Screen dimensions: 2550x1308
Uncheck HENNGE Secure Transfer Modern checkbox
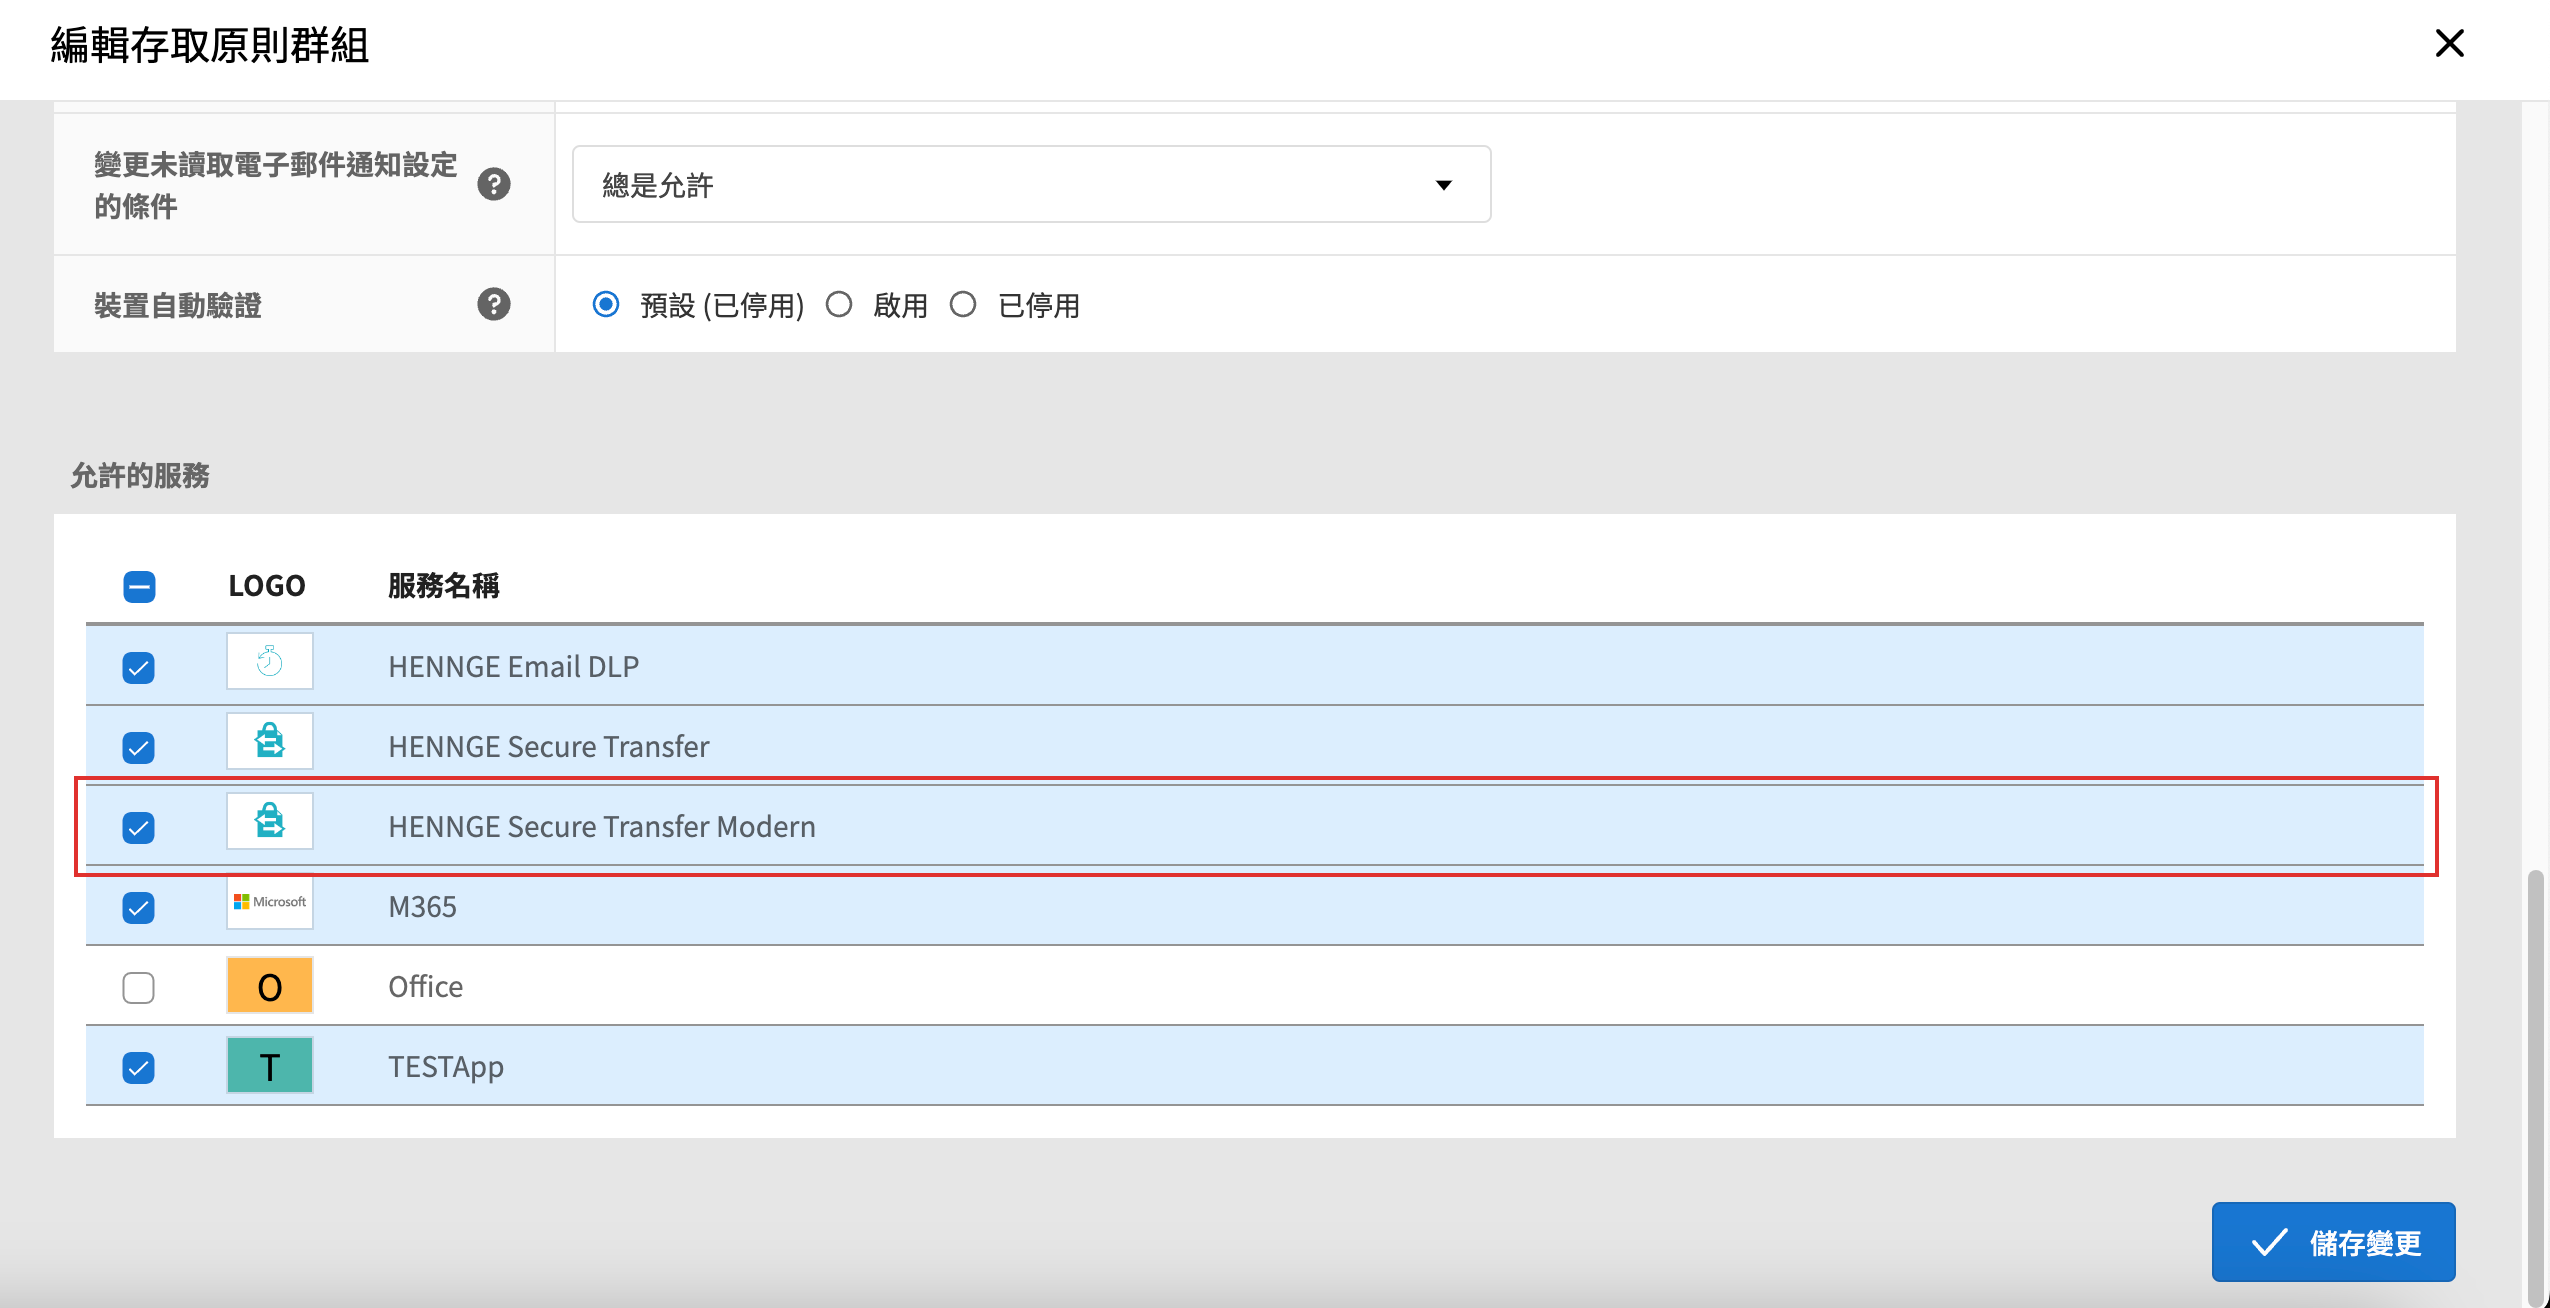139,827
